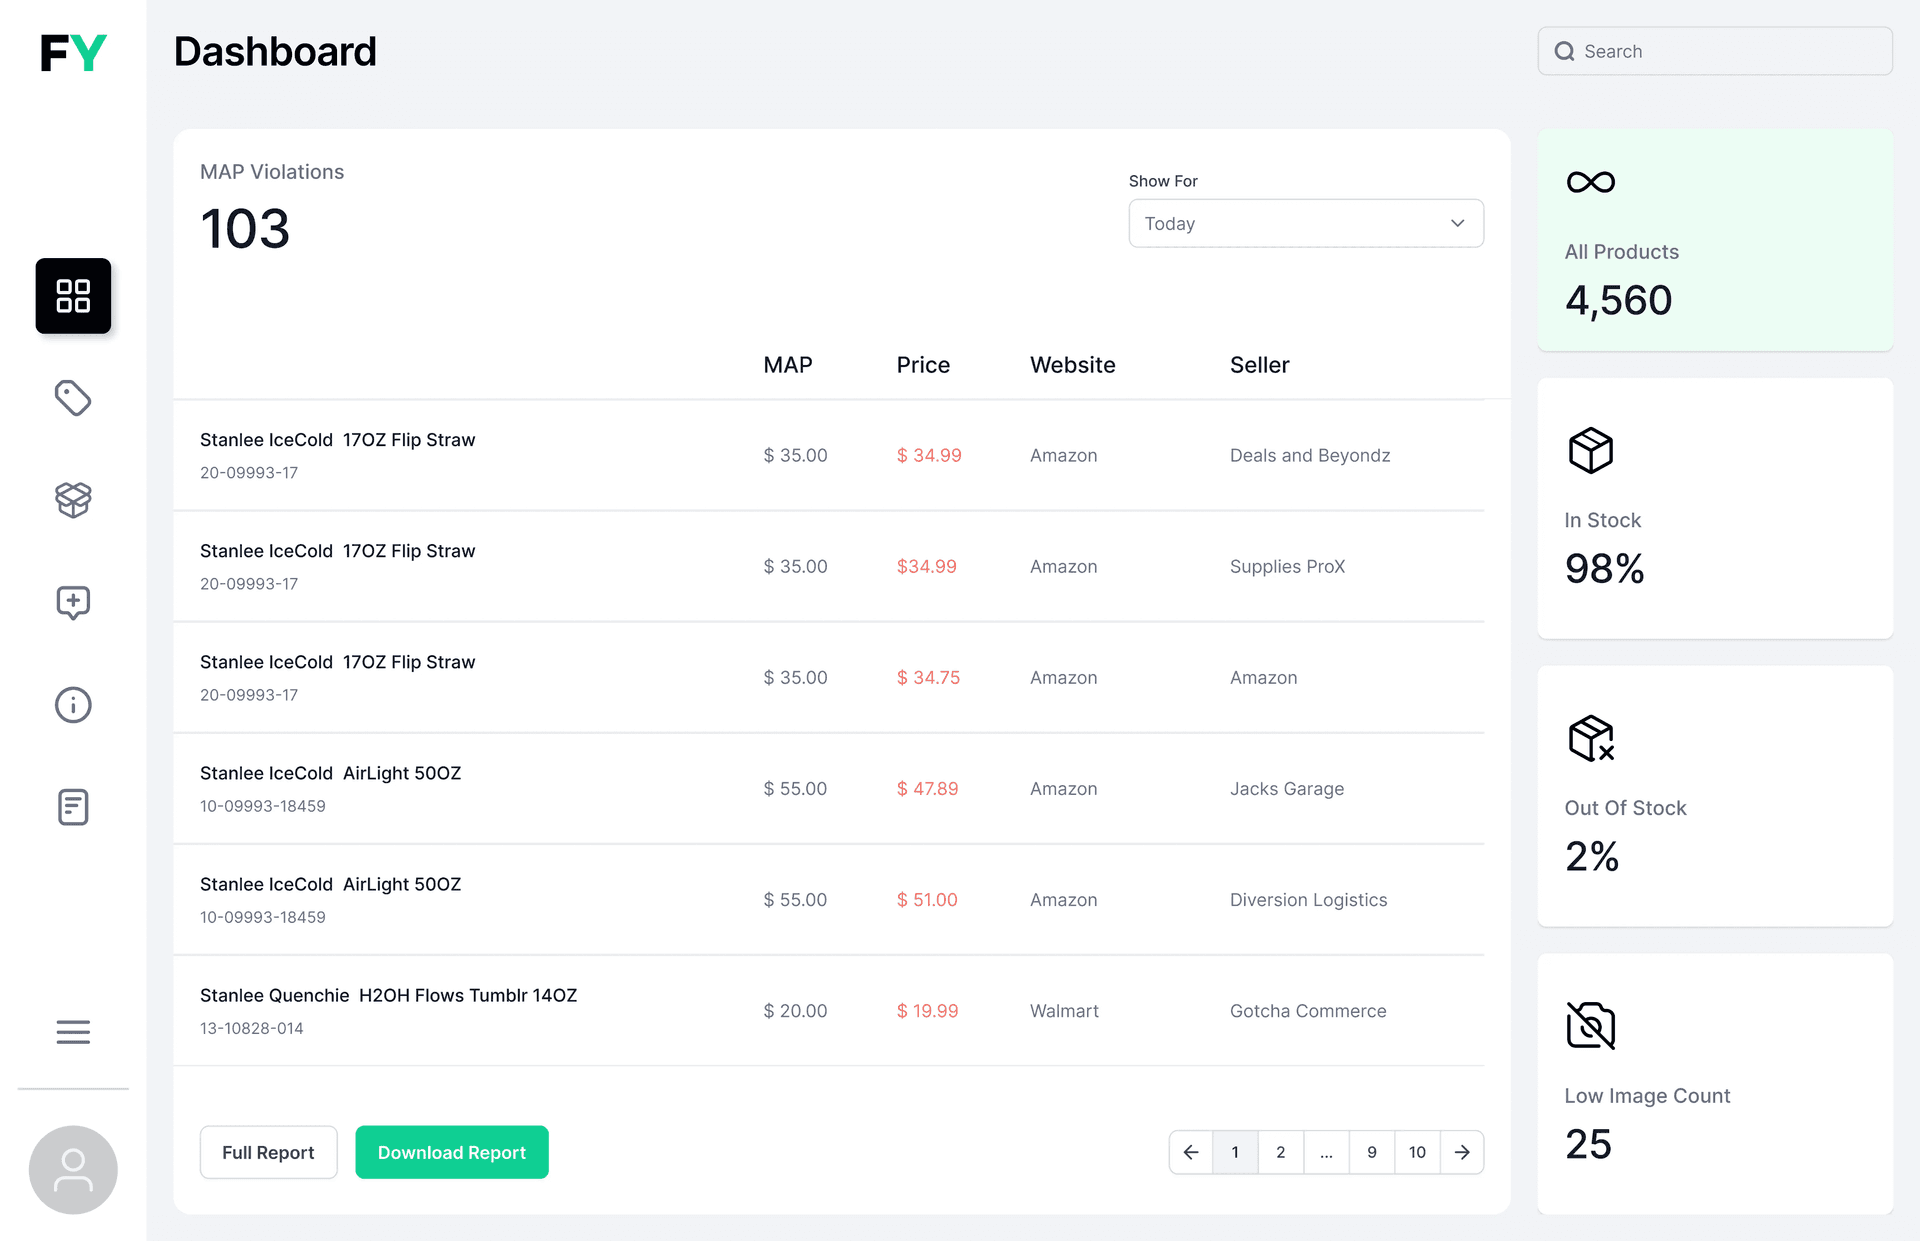Open the info circle icon in sidebar

coord(73,705)
